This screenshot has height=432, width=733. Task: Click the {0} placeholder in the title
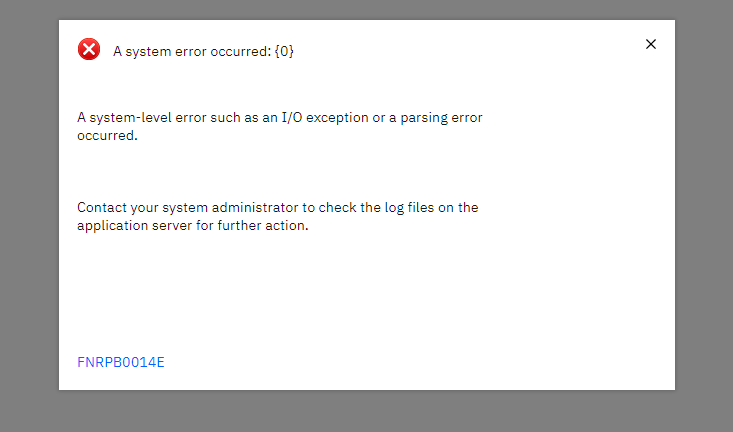pyautogui.click(x=284, y=51)
